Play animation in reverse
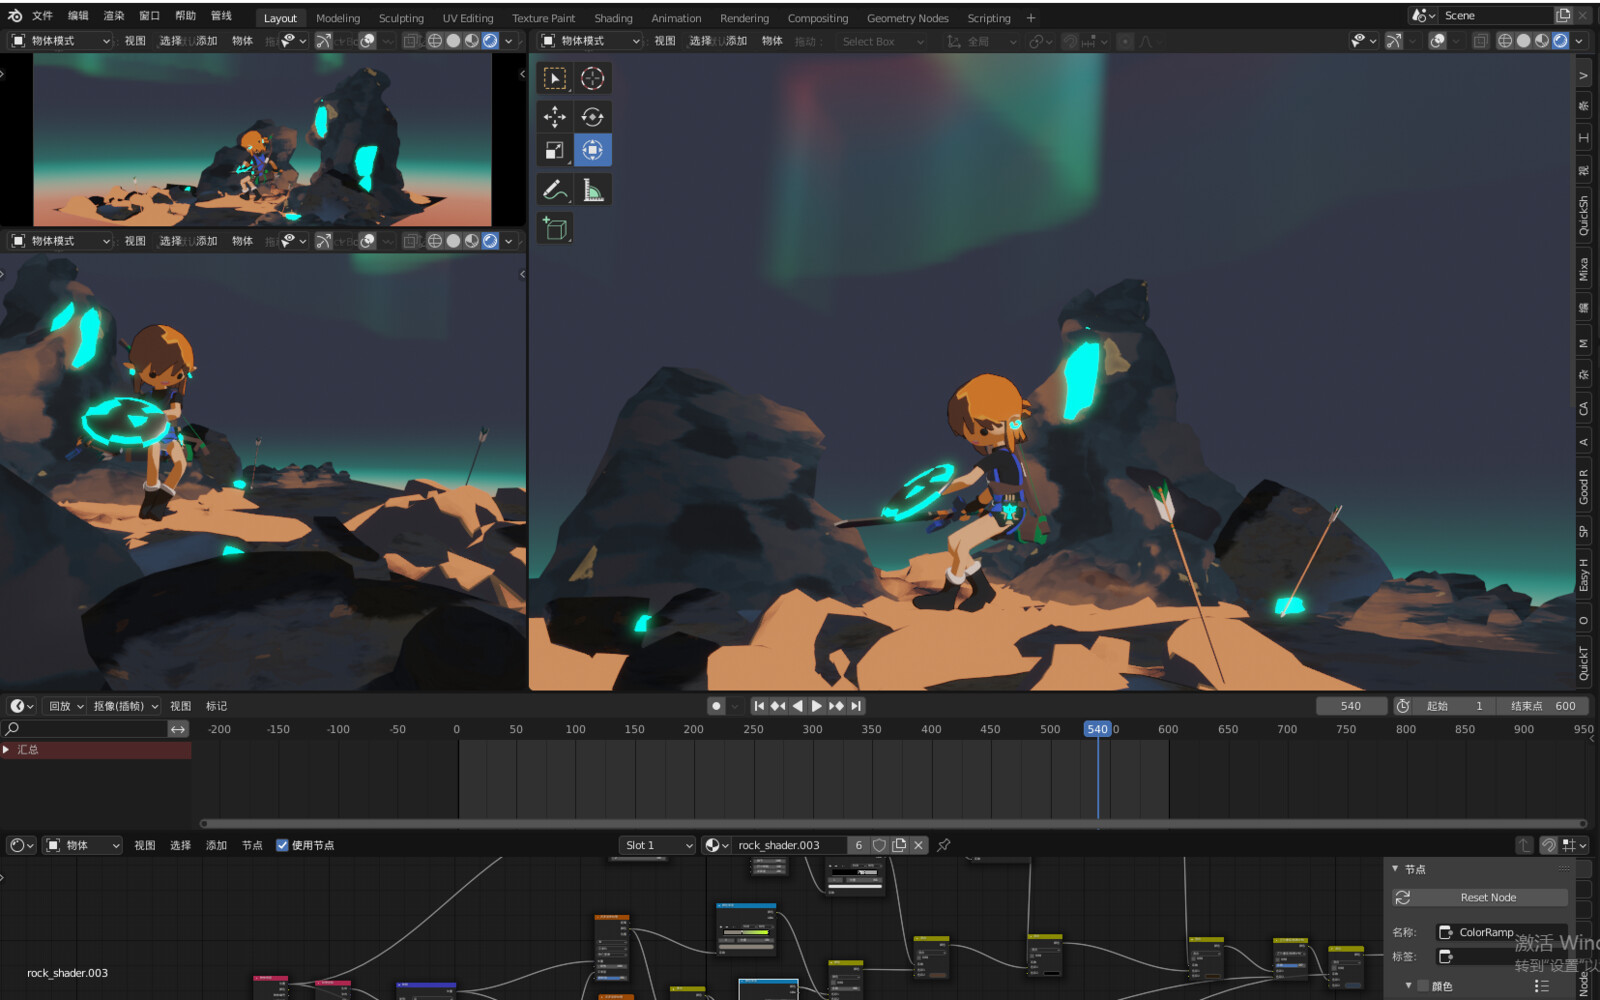The height and width of the screenshot is (1000, 1600). [x=797, y=706]
